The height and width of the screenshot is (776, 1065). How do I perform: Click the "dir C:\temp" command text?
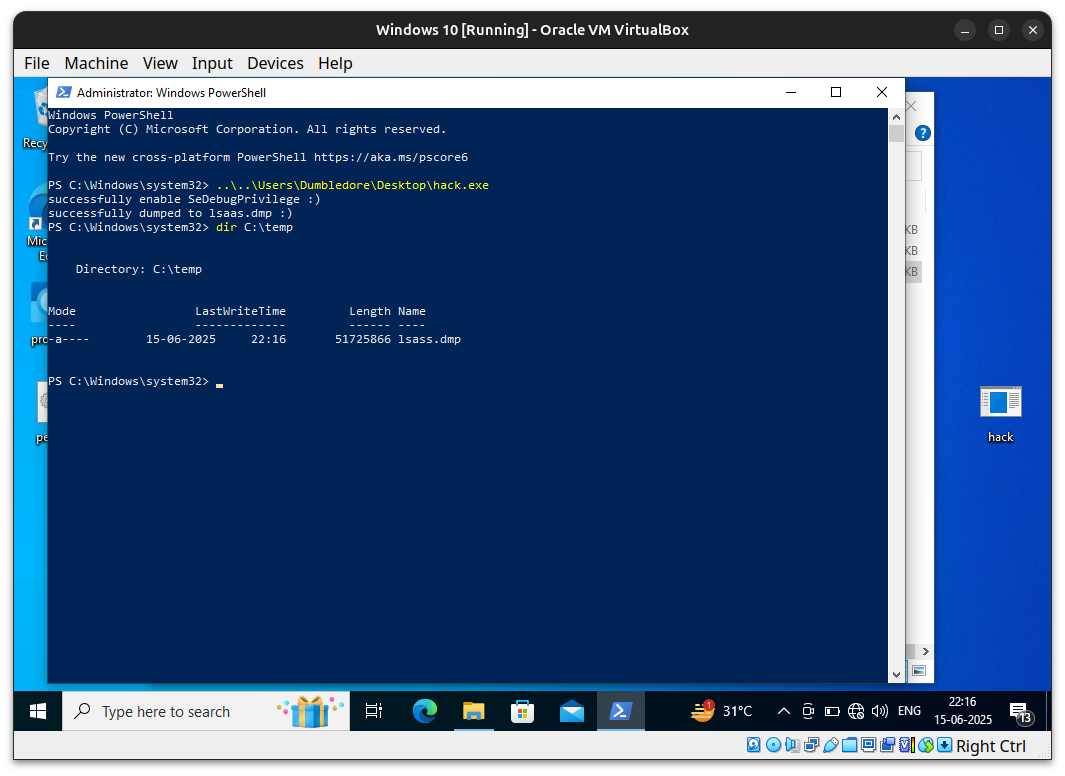255,227
